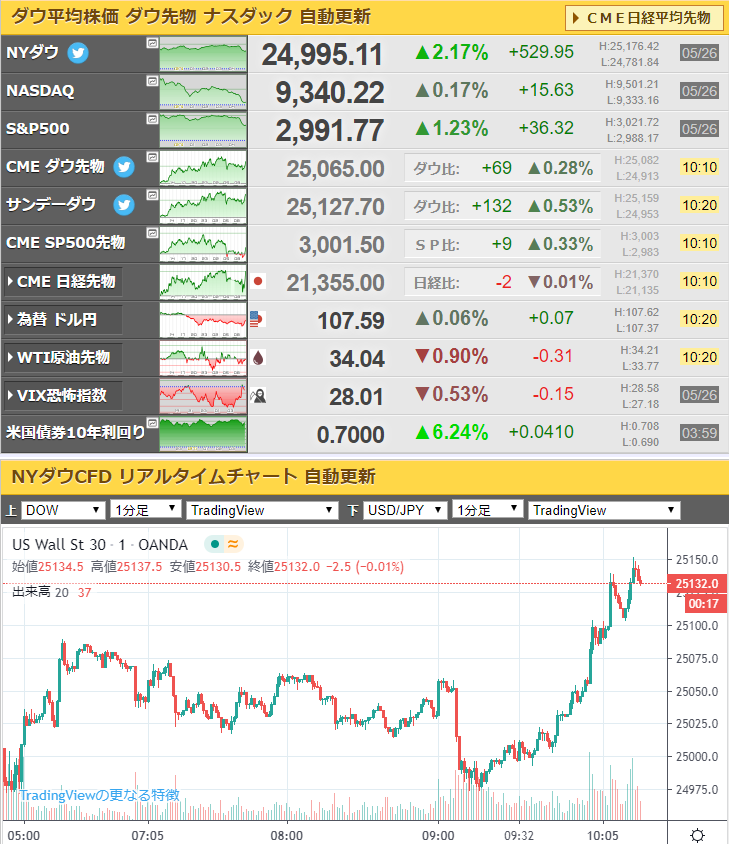
Task: Expand WTI原油先物 button
Action: (x=63, y=357)
